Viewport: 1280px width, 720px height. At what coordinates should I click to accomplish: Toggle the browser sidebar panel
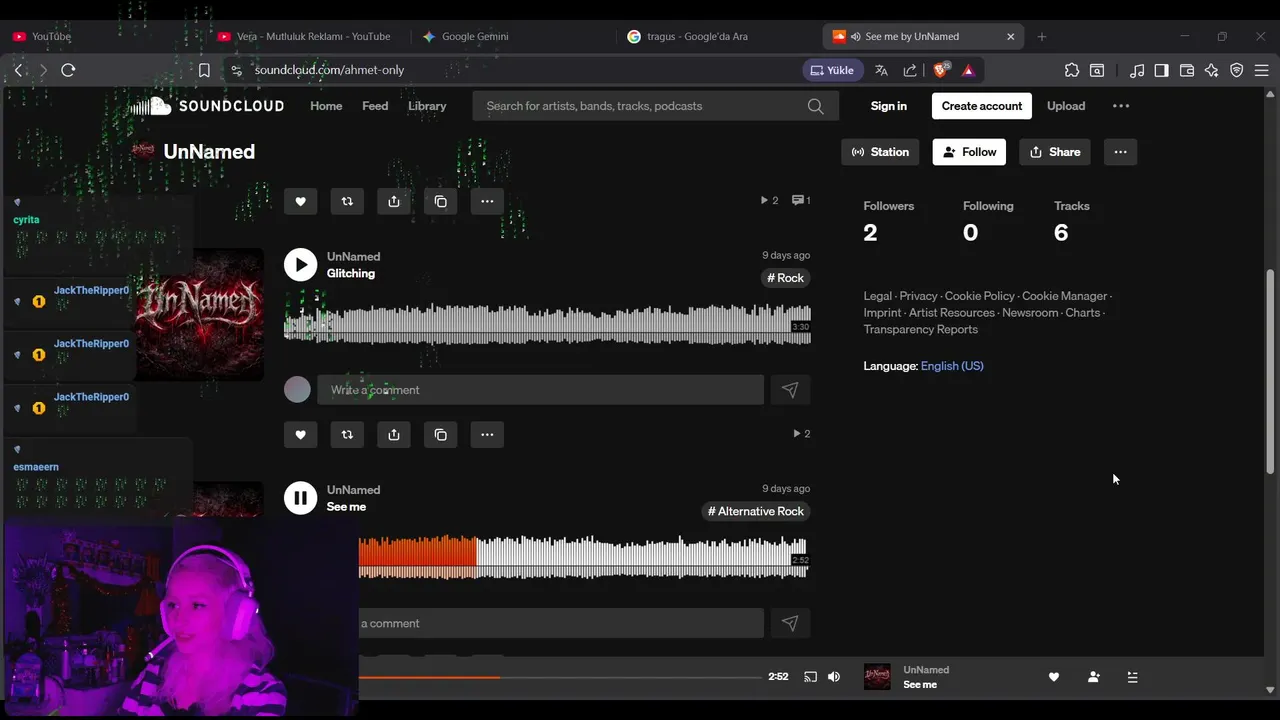(1161, 70)
